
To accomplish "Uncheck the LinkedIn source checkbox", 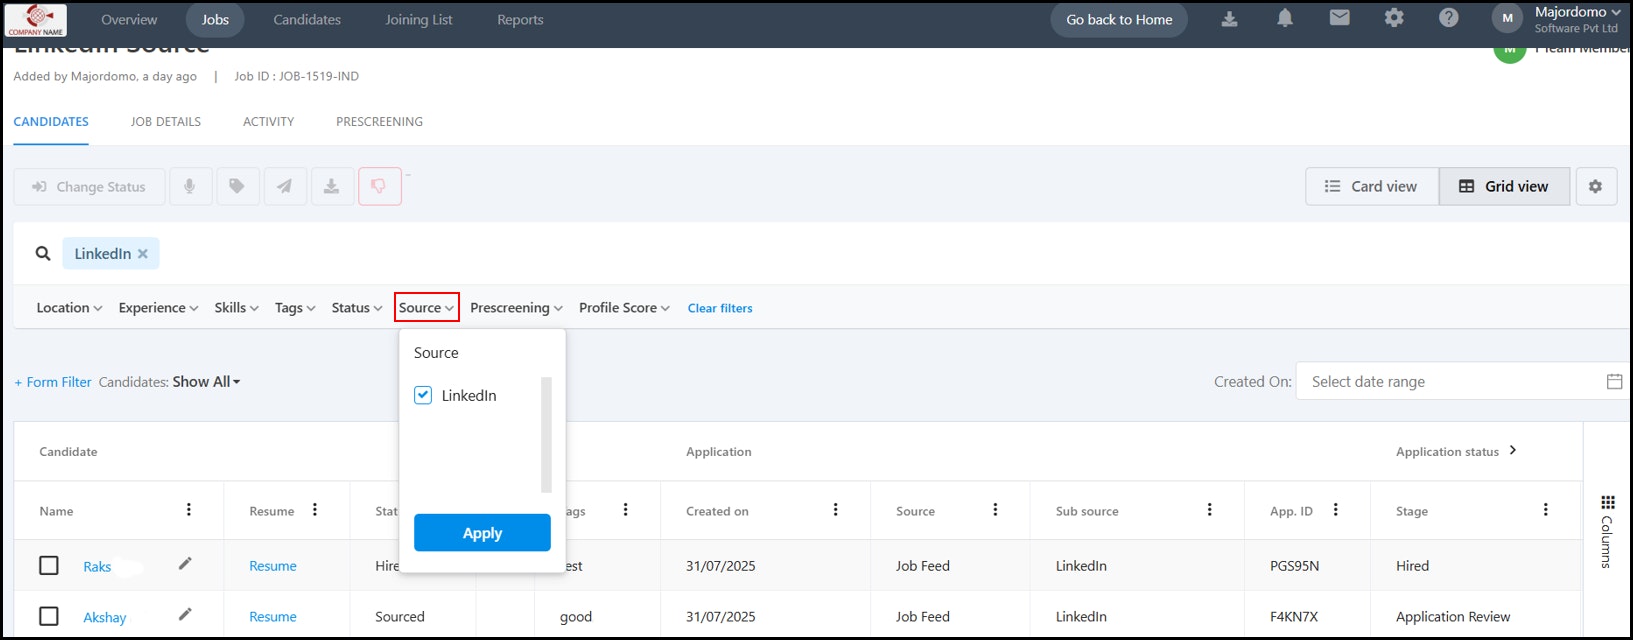I will point(423,395).
